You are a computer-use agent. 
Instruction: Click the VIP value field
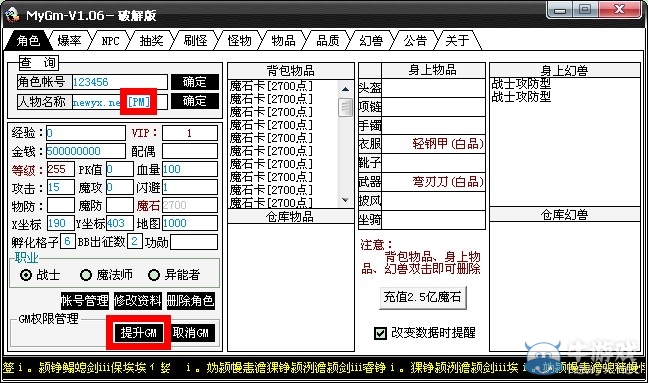tap(190, 133)
